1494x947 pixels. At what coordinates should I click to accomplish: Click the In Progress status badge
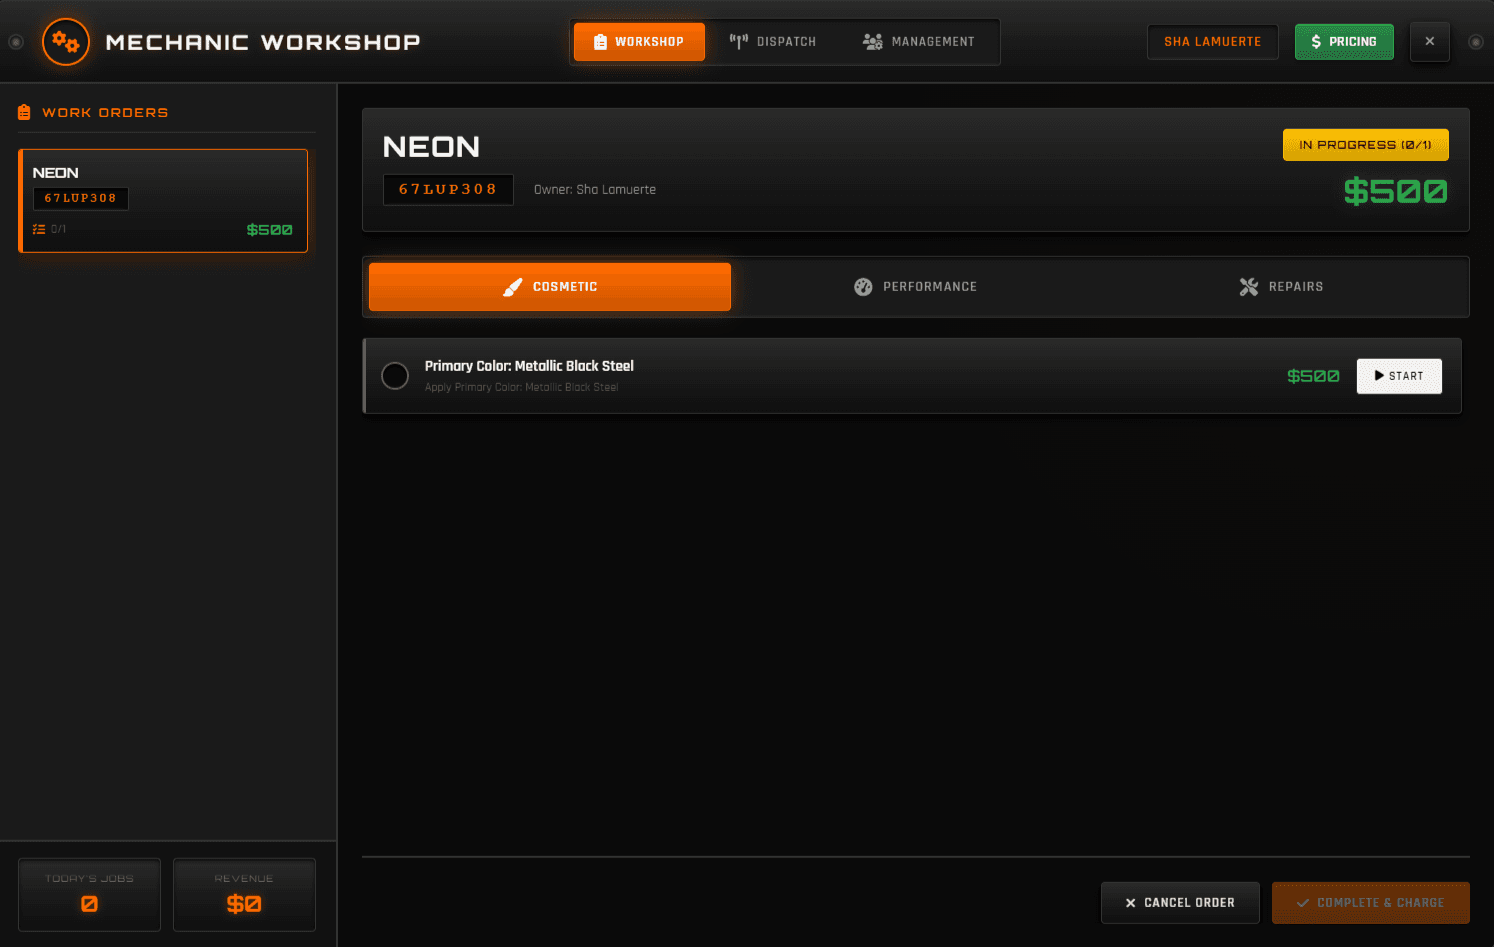coord(1365,145)
